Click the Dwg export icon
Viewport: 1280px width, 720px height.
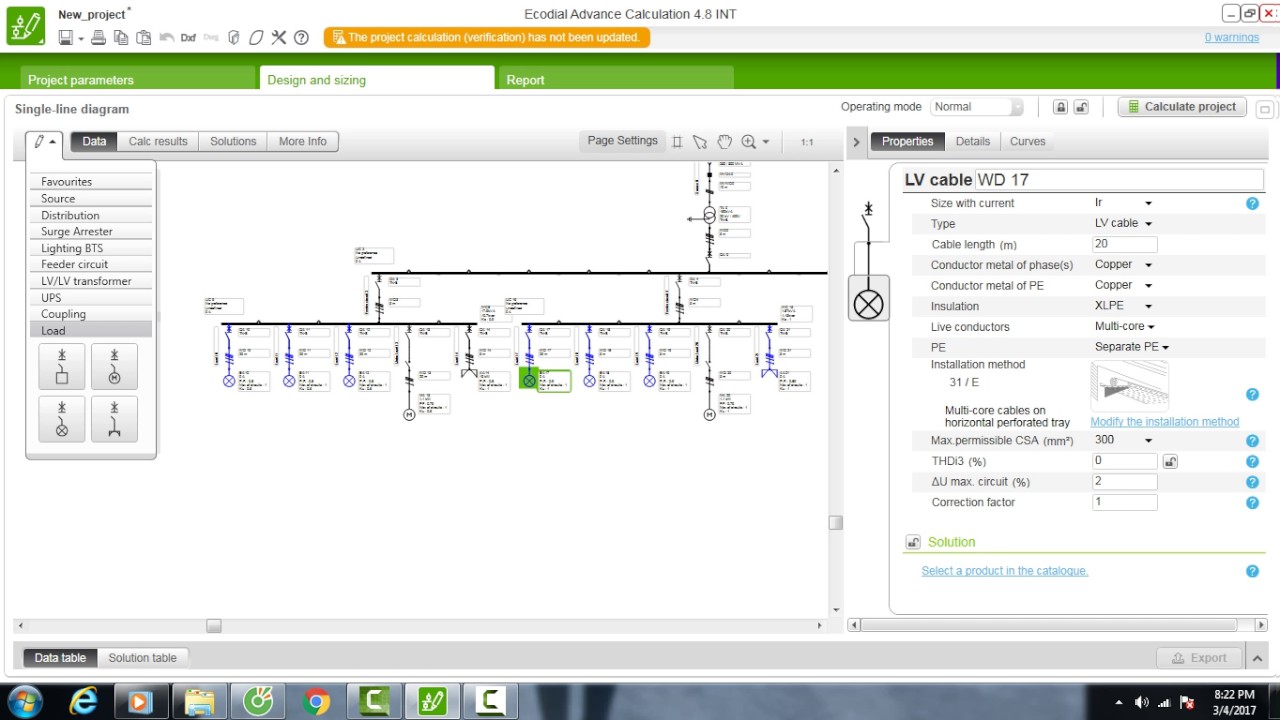pos(211,38)
